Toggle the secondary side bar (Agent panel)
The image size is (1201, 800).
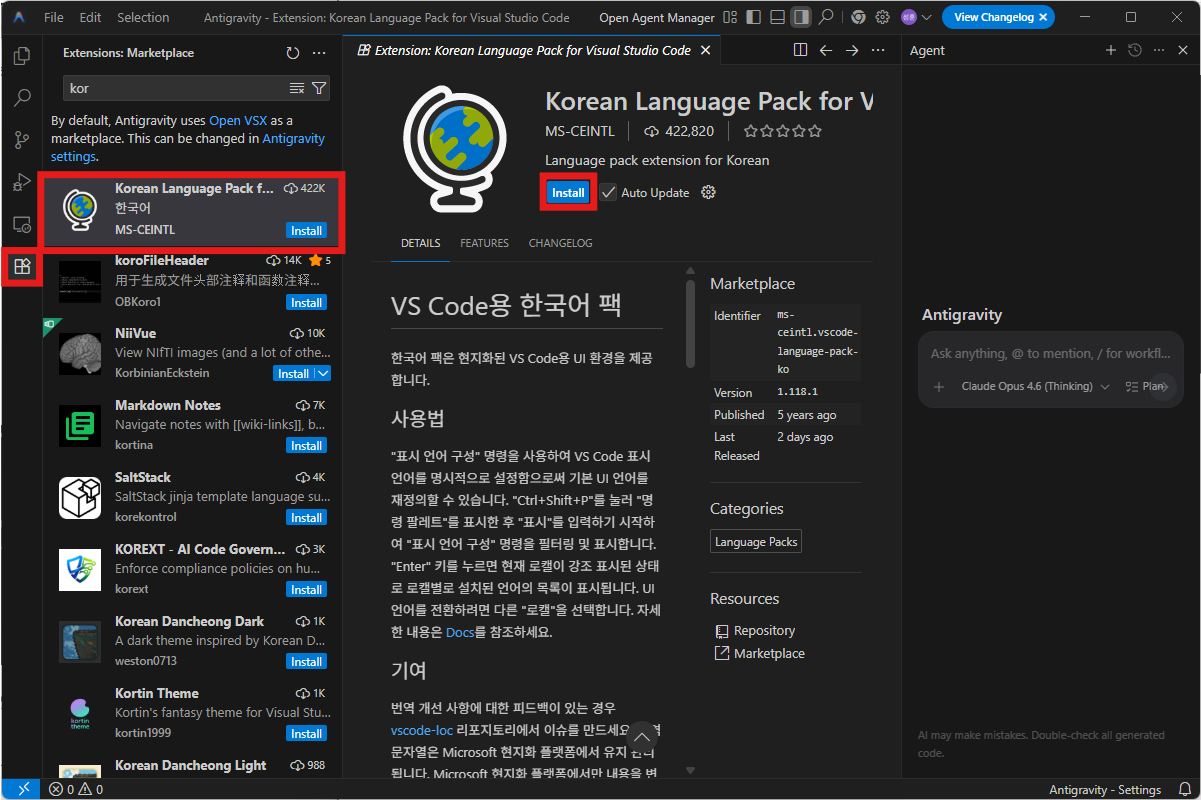tap(801, 18)
